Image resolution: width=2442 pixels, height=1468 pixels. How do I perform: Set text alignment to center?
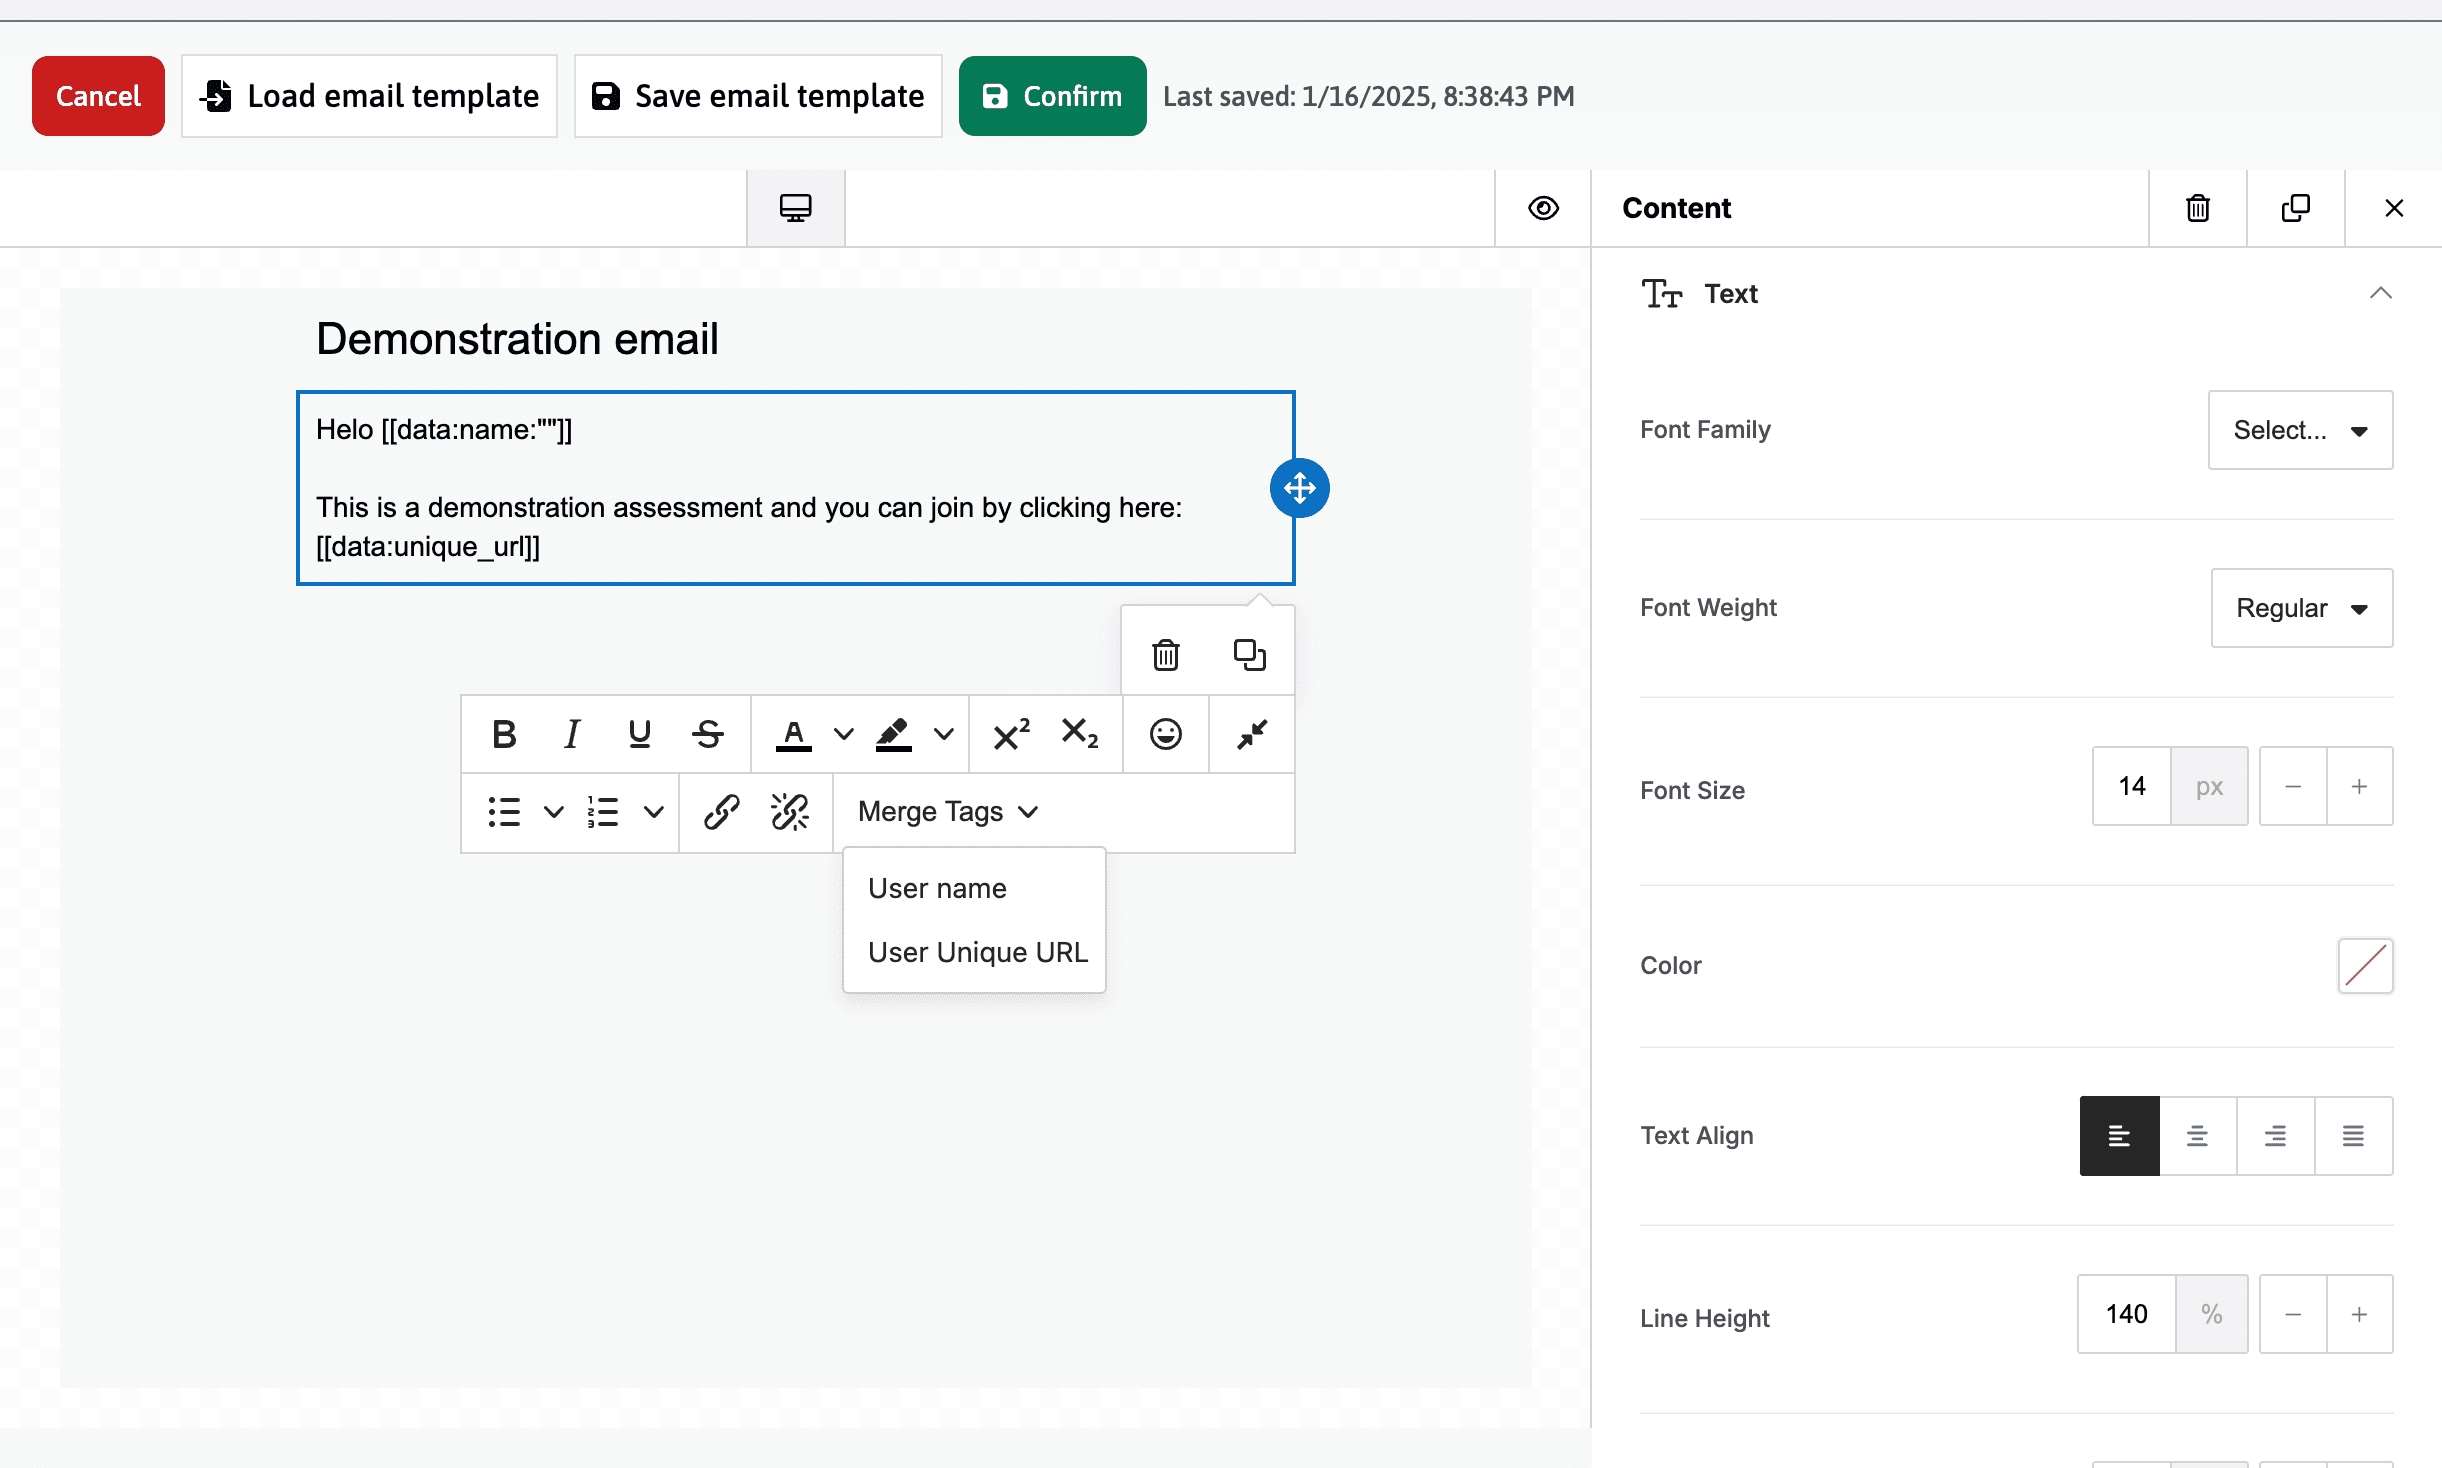tap(2197, 1136)
